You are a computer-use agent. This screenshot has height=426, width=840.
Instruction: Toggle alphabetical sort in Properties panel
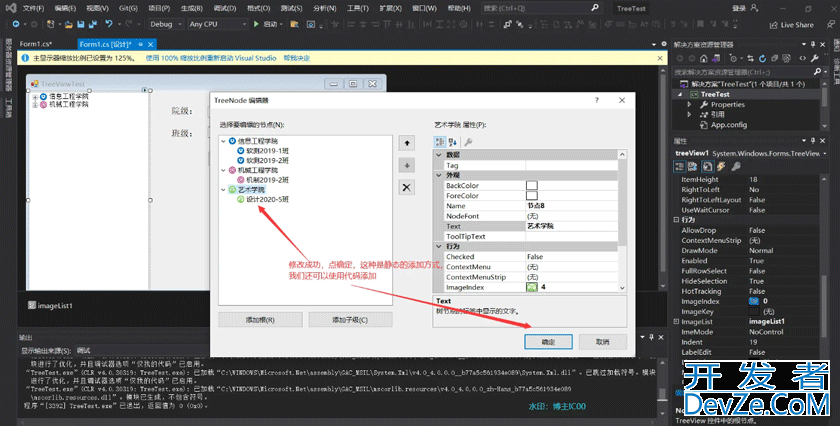[x=692, y=167]
